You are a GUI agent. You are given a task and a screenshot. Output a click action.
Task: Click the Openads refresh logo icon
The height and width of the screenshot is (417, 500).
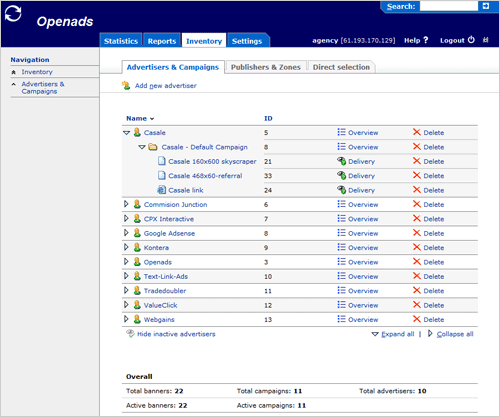coord(13,13)
